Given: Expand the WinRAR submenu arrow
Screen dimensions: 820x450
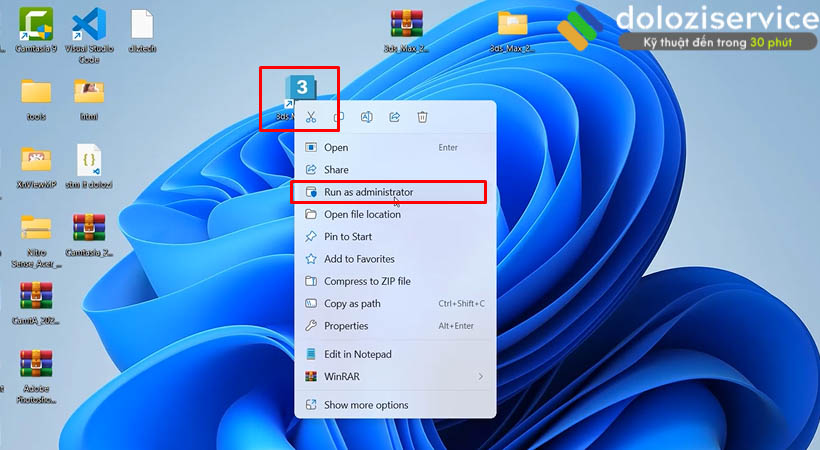Looking at the screenshot, I should pos(480,377).
